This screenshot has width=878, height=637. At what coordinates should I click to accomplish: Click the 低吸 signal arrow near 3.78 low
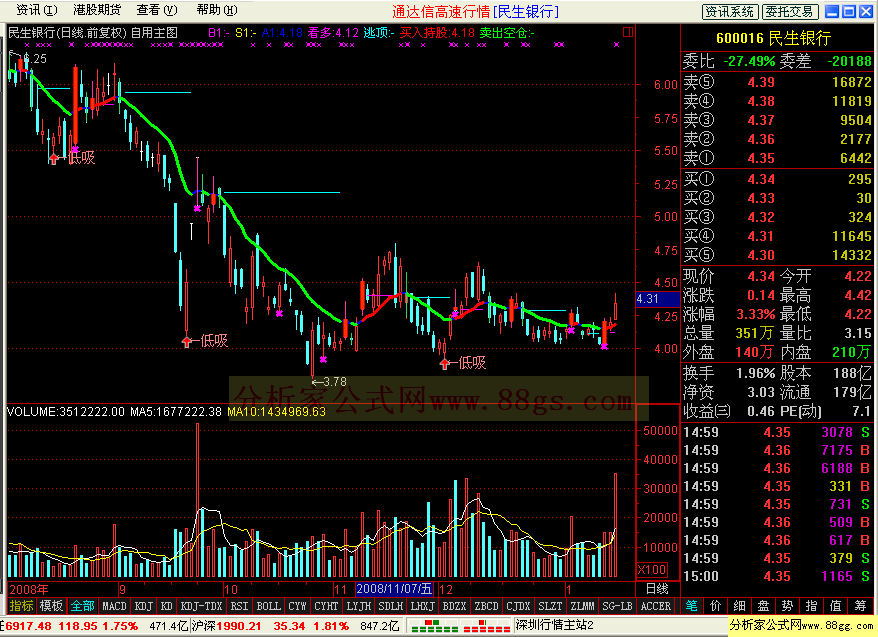click(445, 364)
